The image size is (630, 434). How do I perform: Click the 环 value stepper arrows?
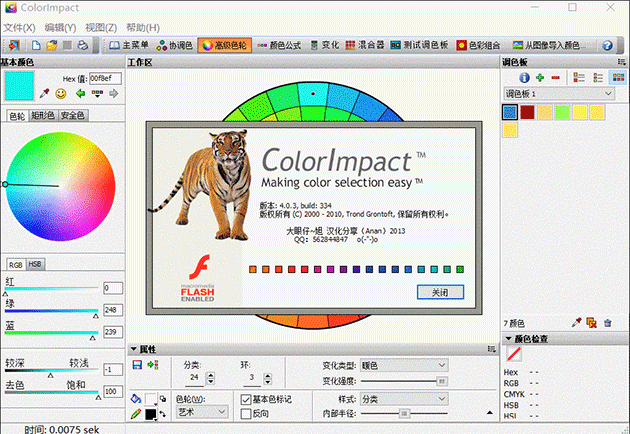[268, 378]
